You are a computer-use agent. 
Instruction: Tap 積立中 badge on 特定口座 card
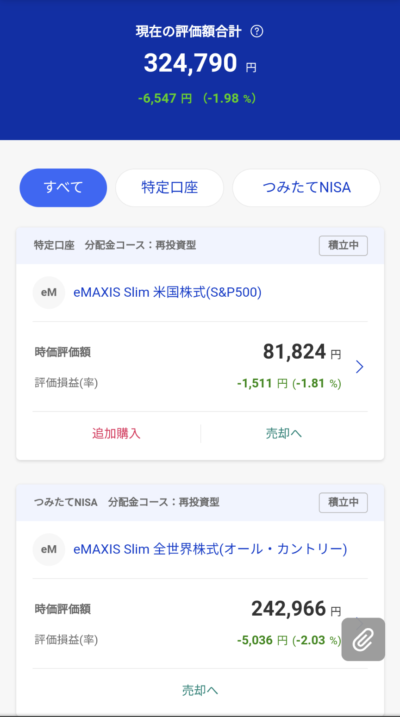point(343,246)
